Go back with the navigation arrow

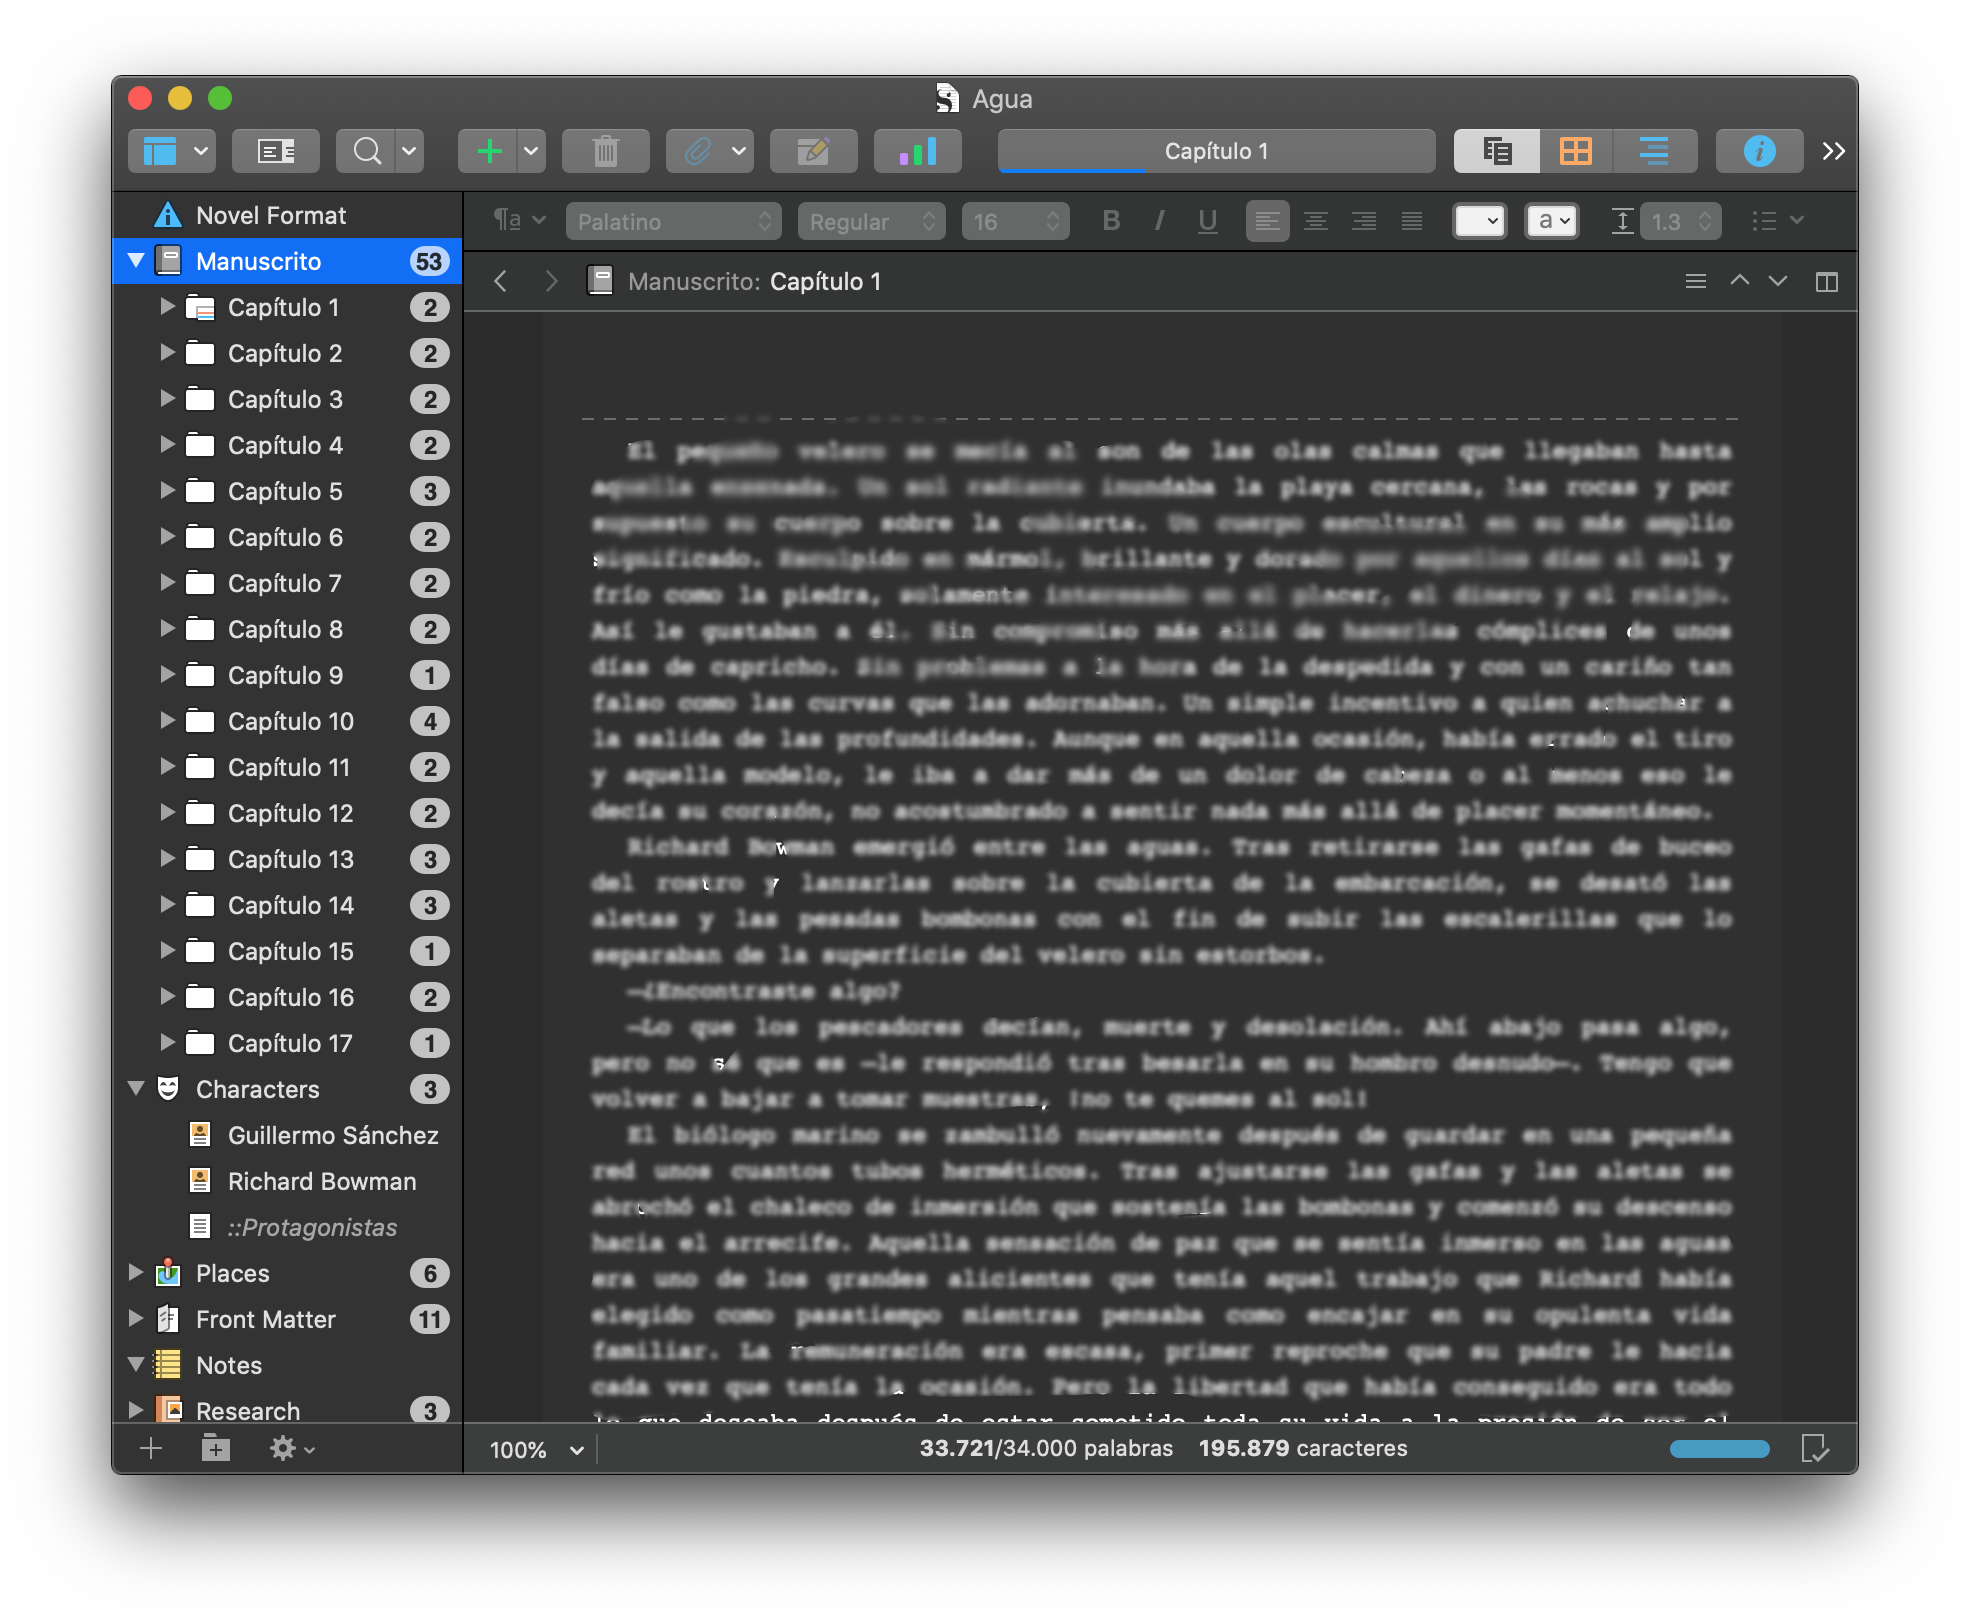tap(501, 282)
